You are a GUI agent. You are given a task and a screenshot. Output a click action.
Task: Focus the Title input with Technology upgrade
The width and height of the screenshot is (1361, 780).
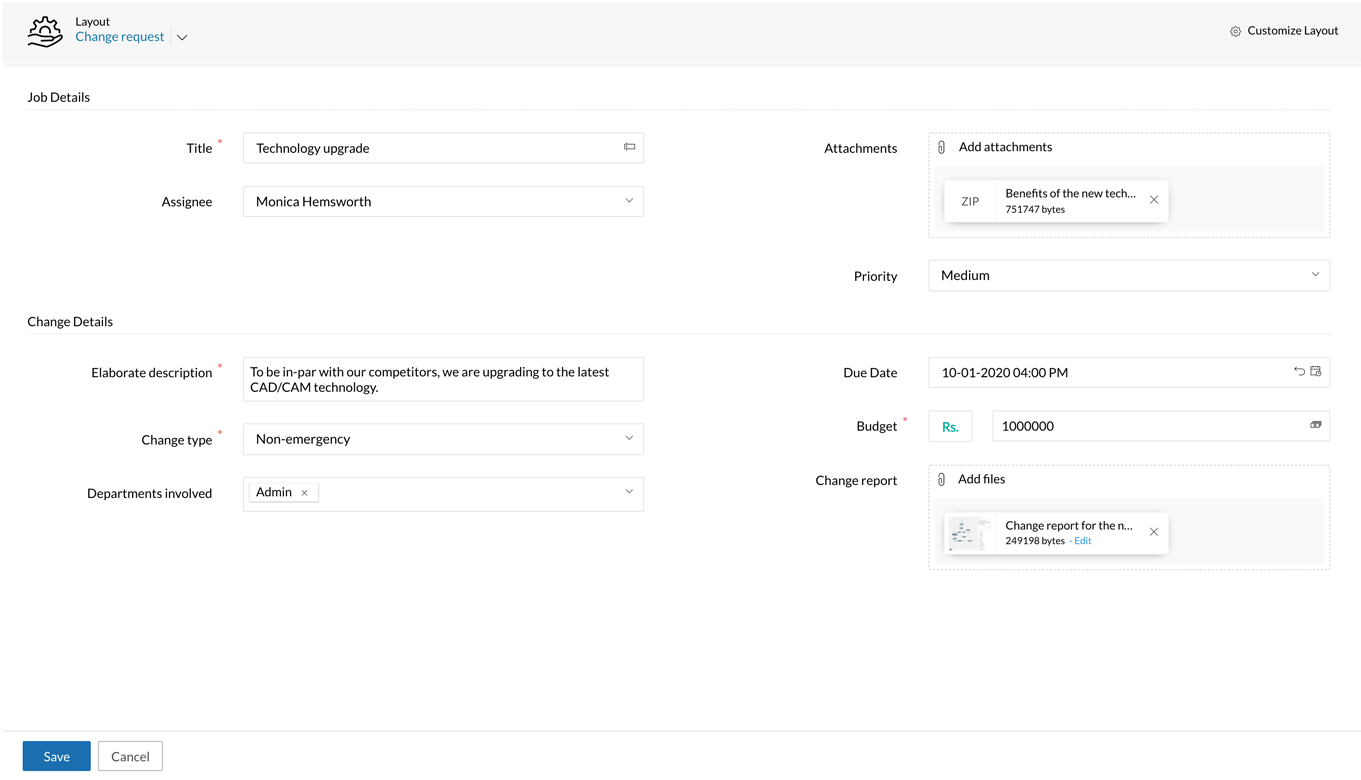443,148
